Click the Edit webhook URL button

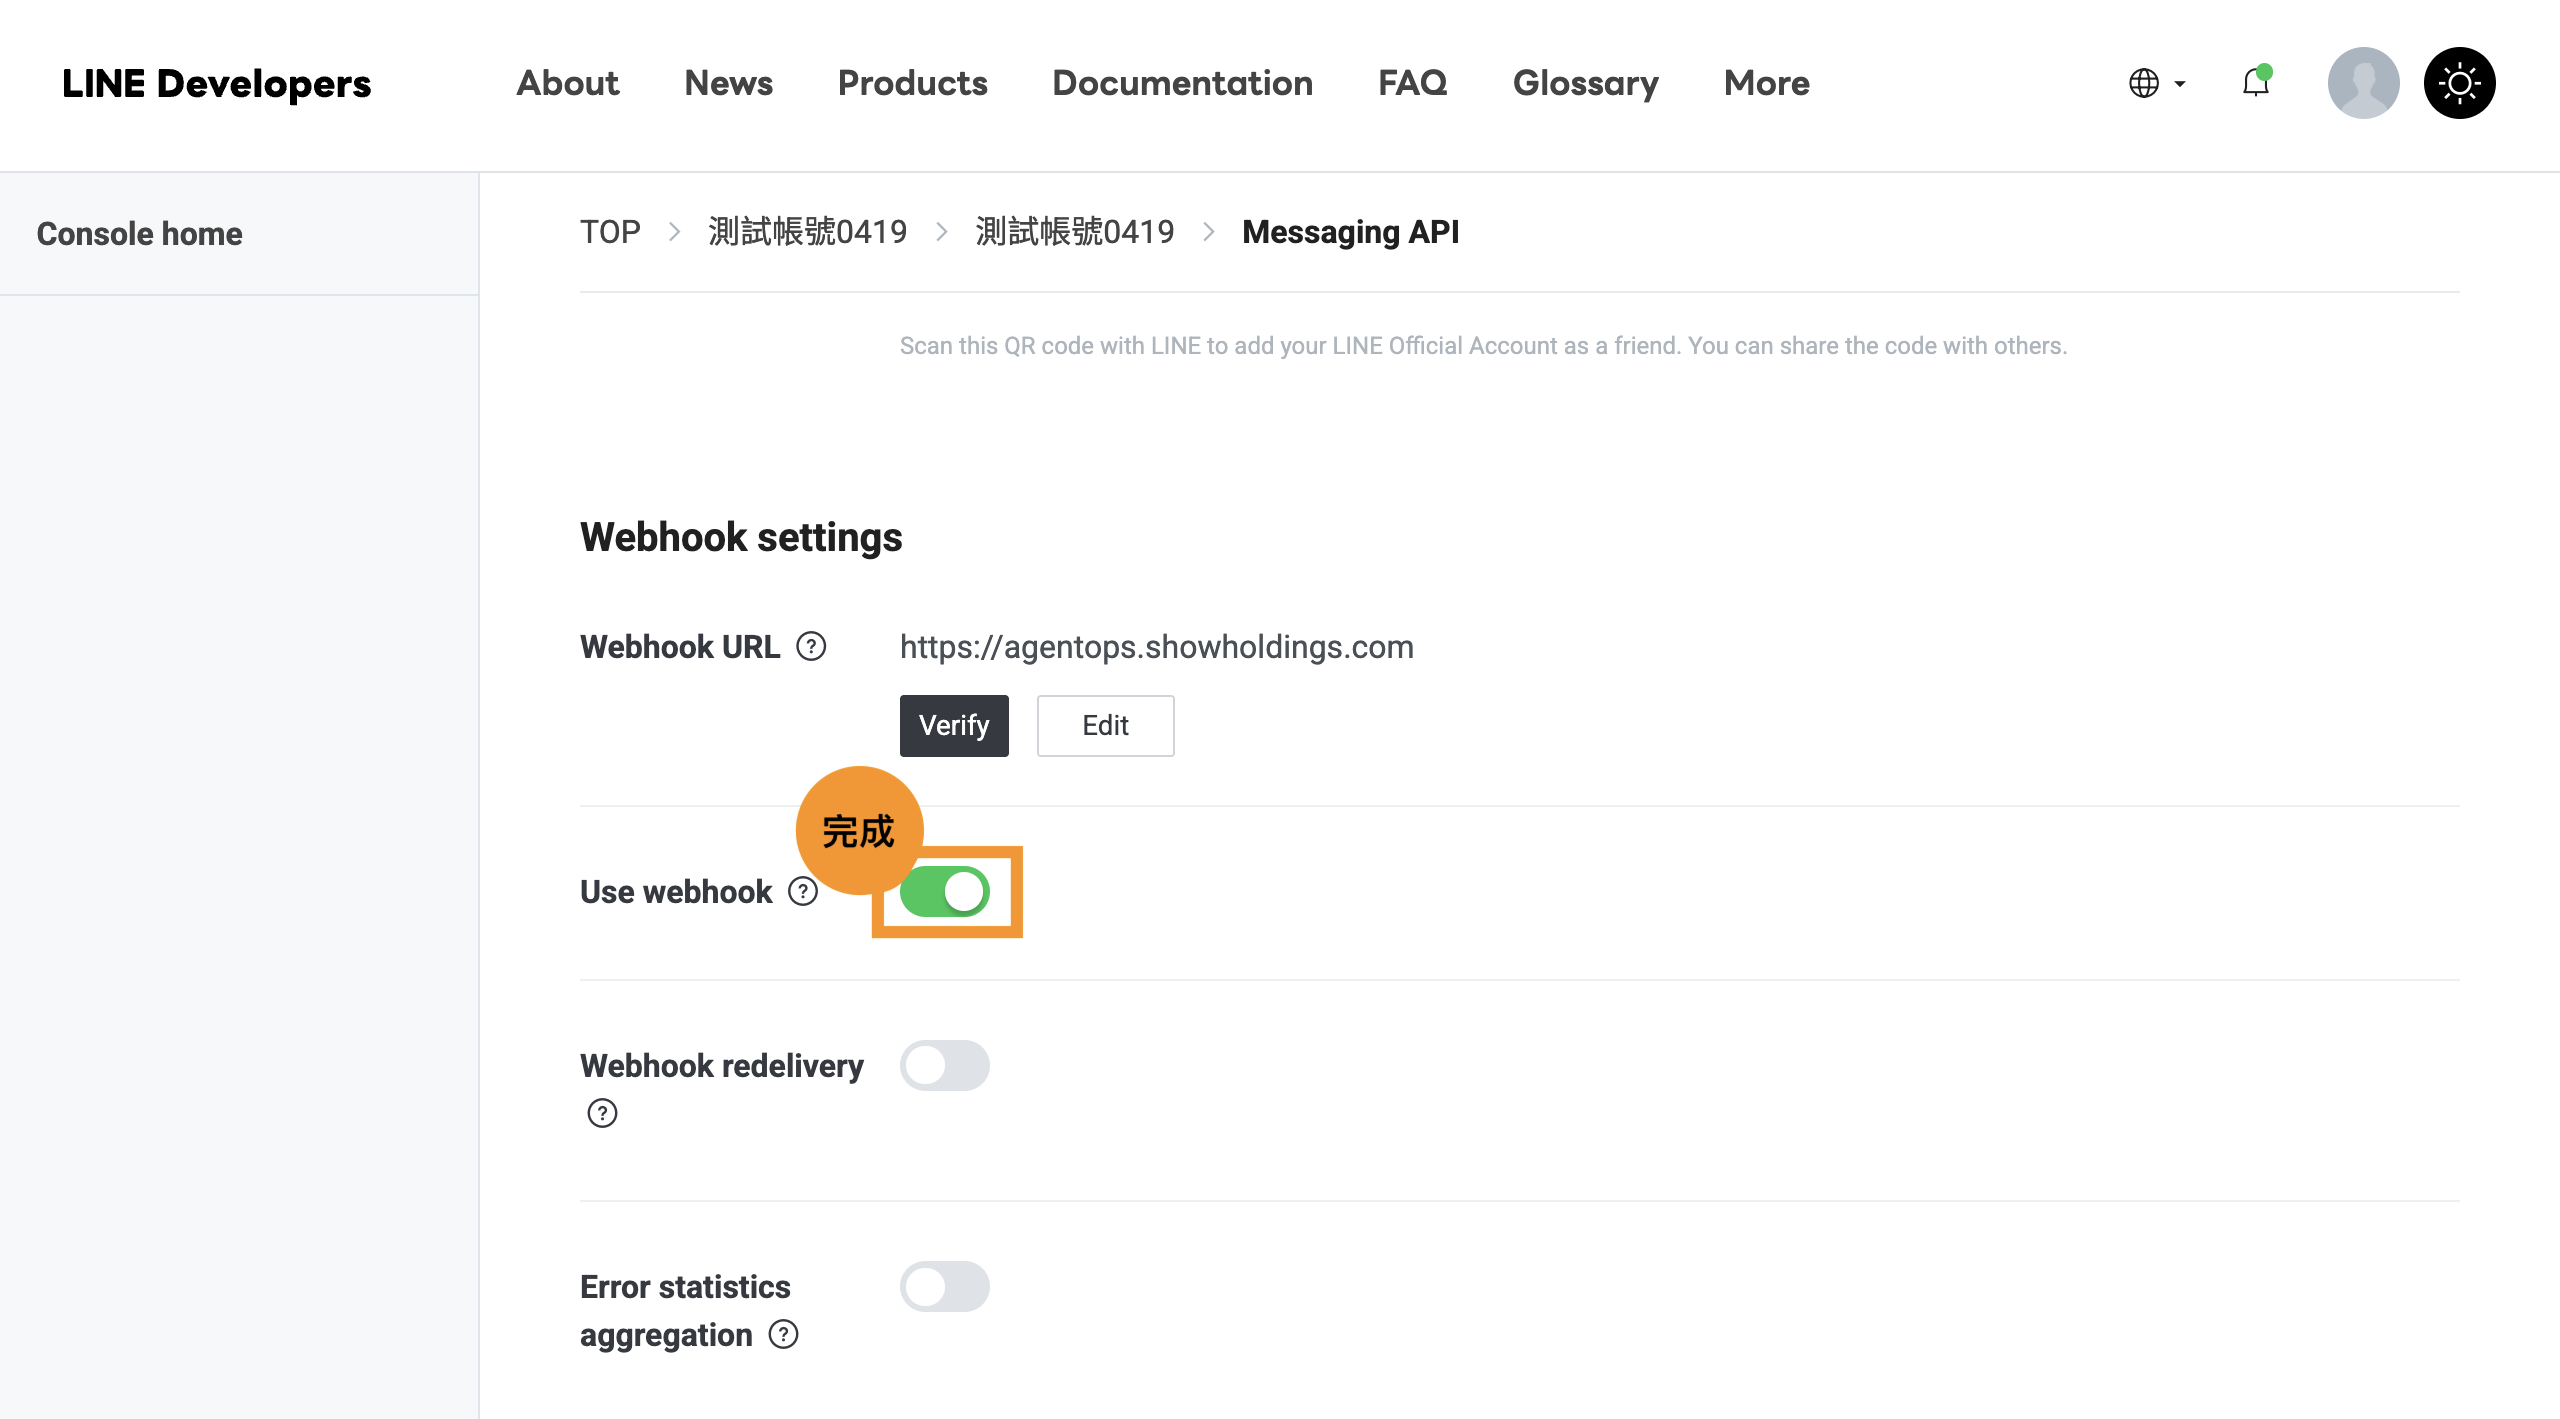[1106, 726]
